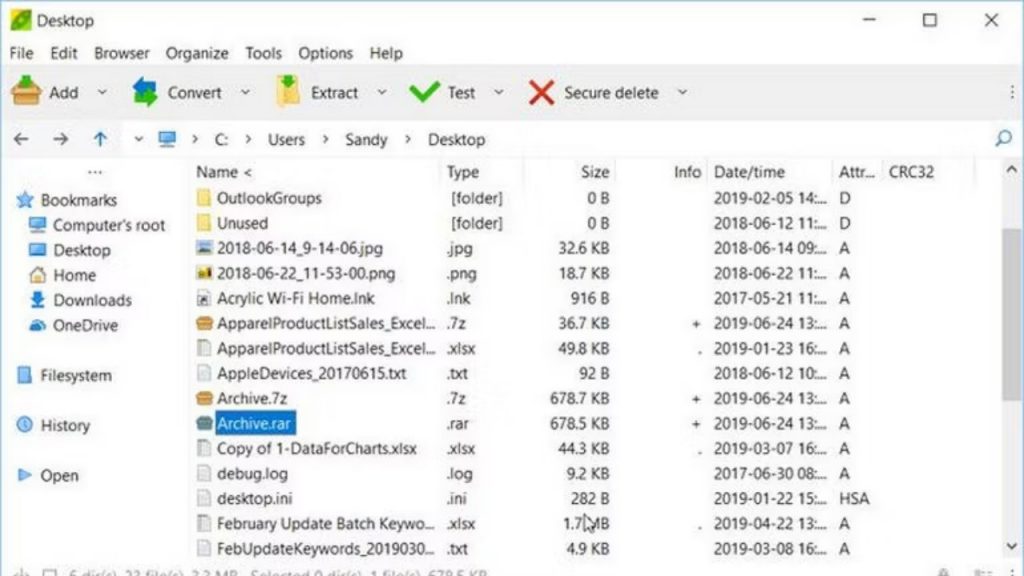Select Downloads in the bookmarks sidebar
This screenshot has width=1024, height=576.
[92, 300]
